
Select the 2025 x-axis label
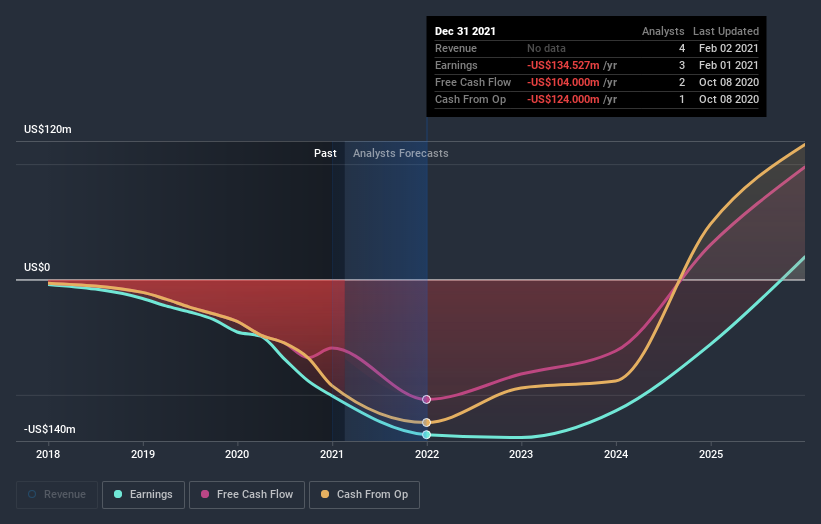click(x=711, y=454)
